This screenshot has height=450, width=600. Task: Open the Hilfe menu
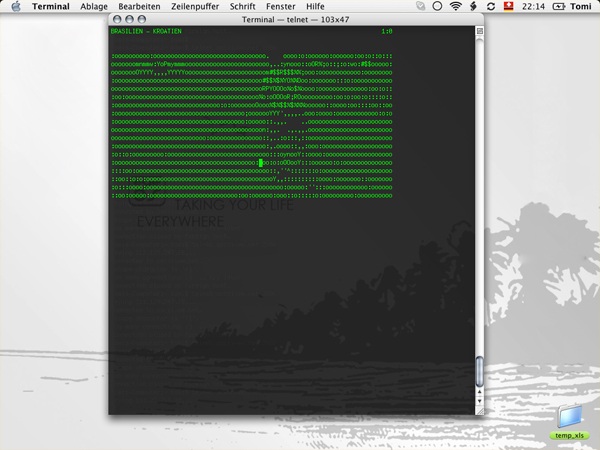(x=315, y=7)
